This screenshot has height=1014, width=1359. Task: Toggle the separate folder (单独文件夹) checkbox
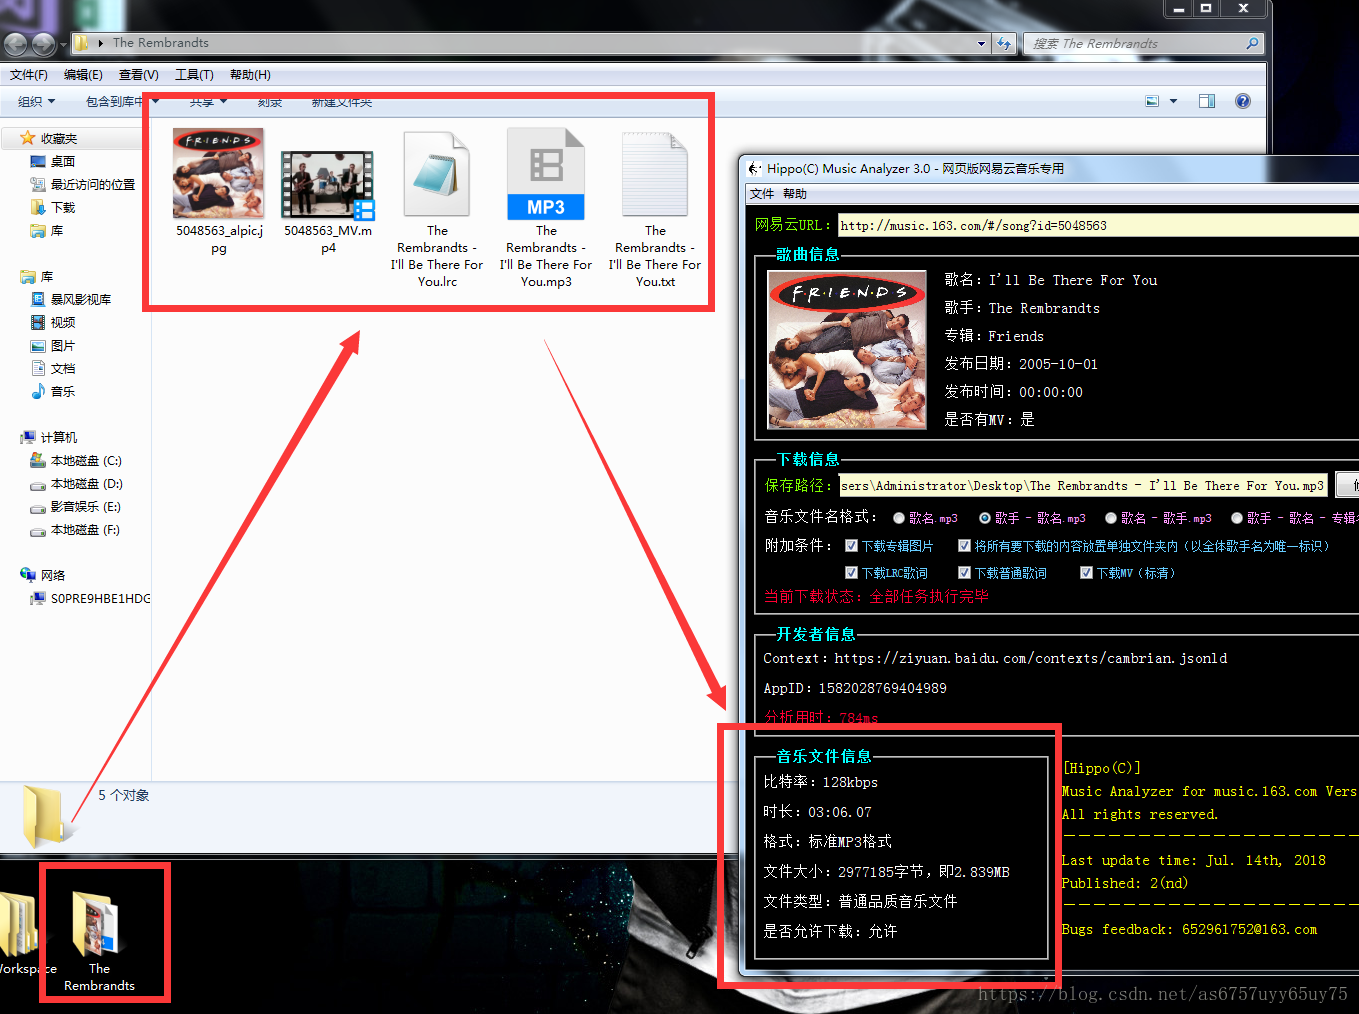[x=965, y=546]
